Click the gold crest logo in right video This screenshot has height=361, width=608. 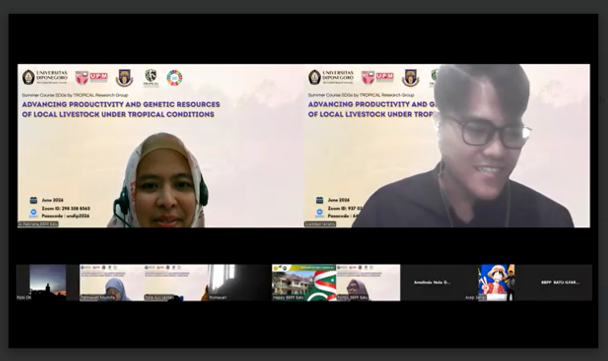click(411, 78)
